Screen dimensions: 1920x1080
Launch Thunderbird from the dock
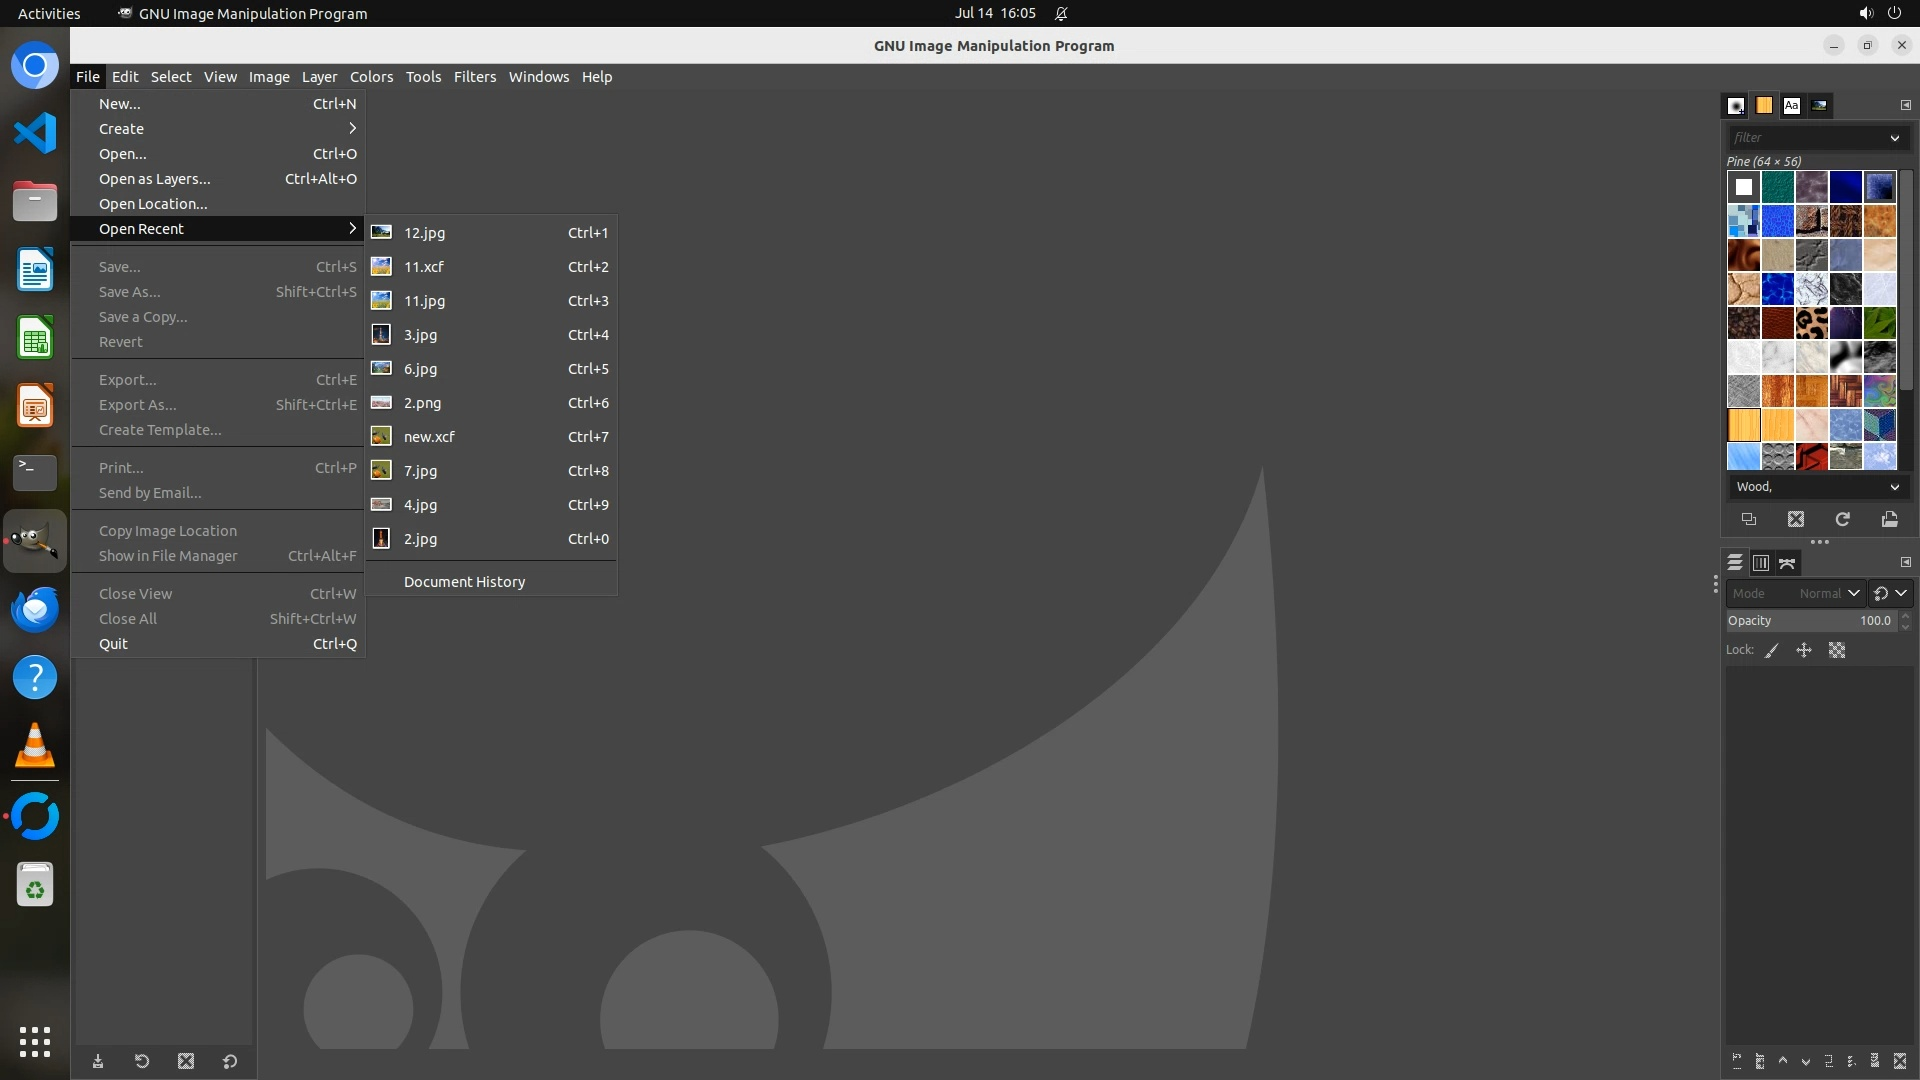coord(35,609)
